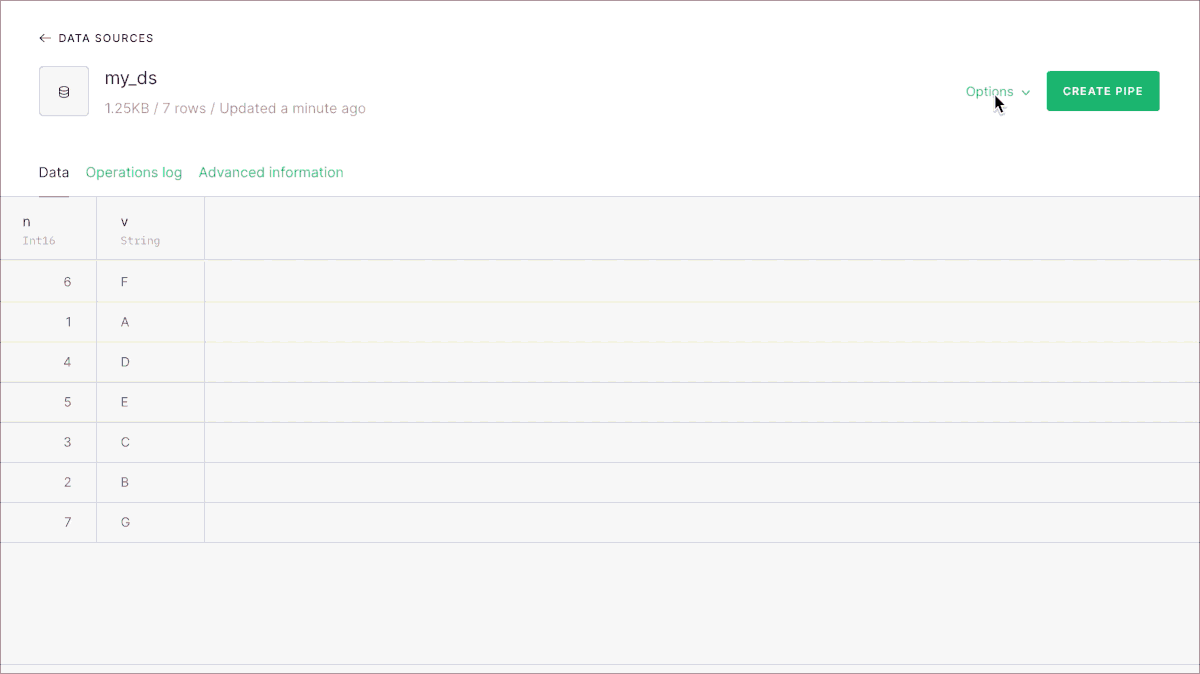
Task: Click the n Int16 column header
Action: coord(48,229)
